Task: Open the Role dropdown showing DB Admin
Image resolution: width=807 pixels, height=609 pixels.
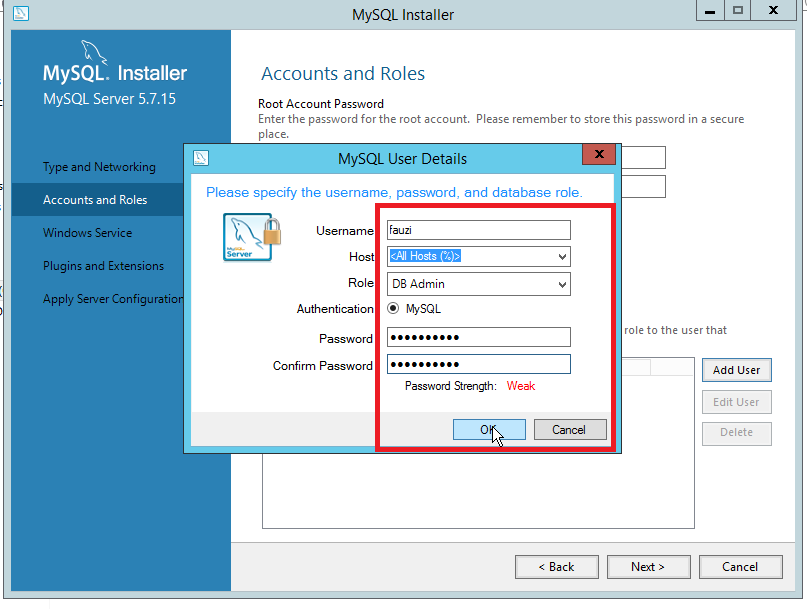Action: [479, 284]
